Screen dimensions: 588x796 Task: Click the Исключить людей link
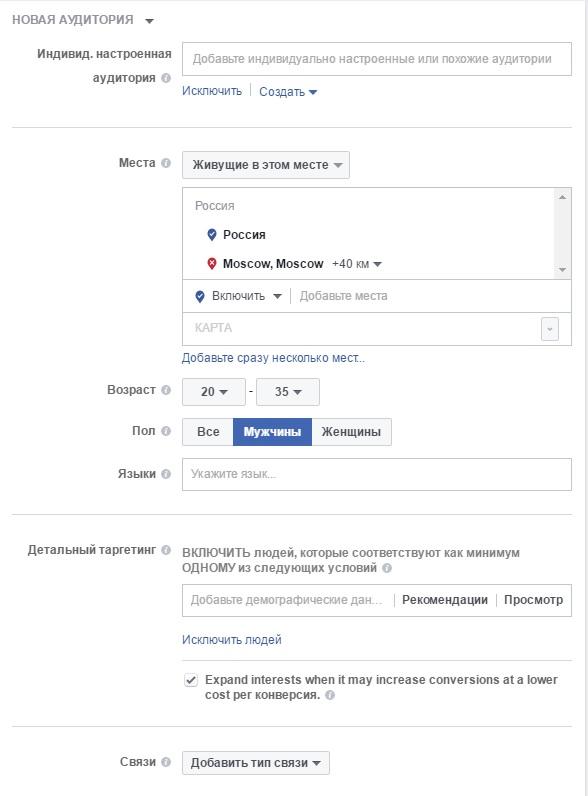click(x=232, y=640)
